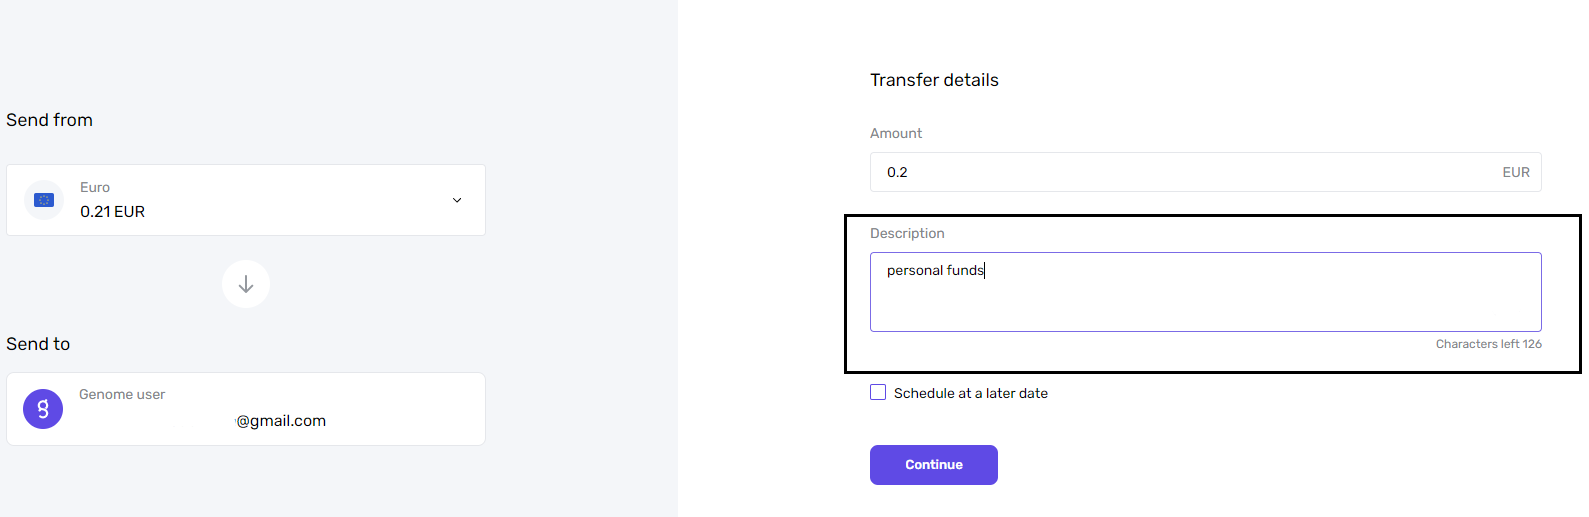Click the 'Send from' heading
Screen dimensions: 1589x517
tap(49, 120)
